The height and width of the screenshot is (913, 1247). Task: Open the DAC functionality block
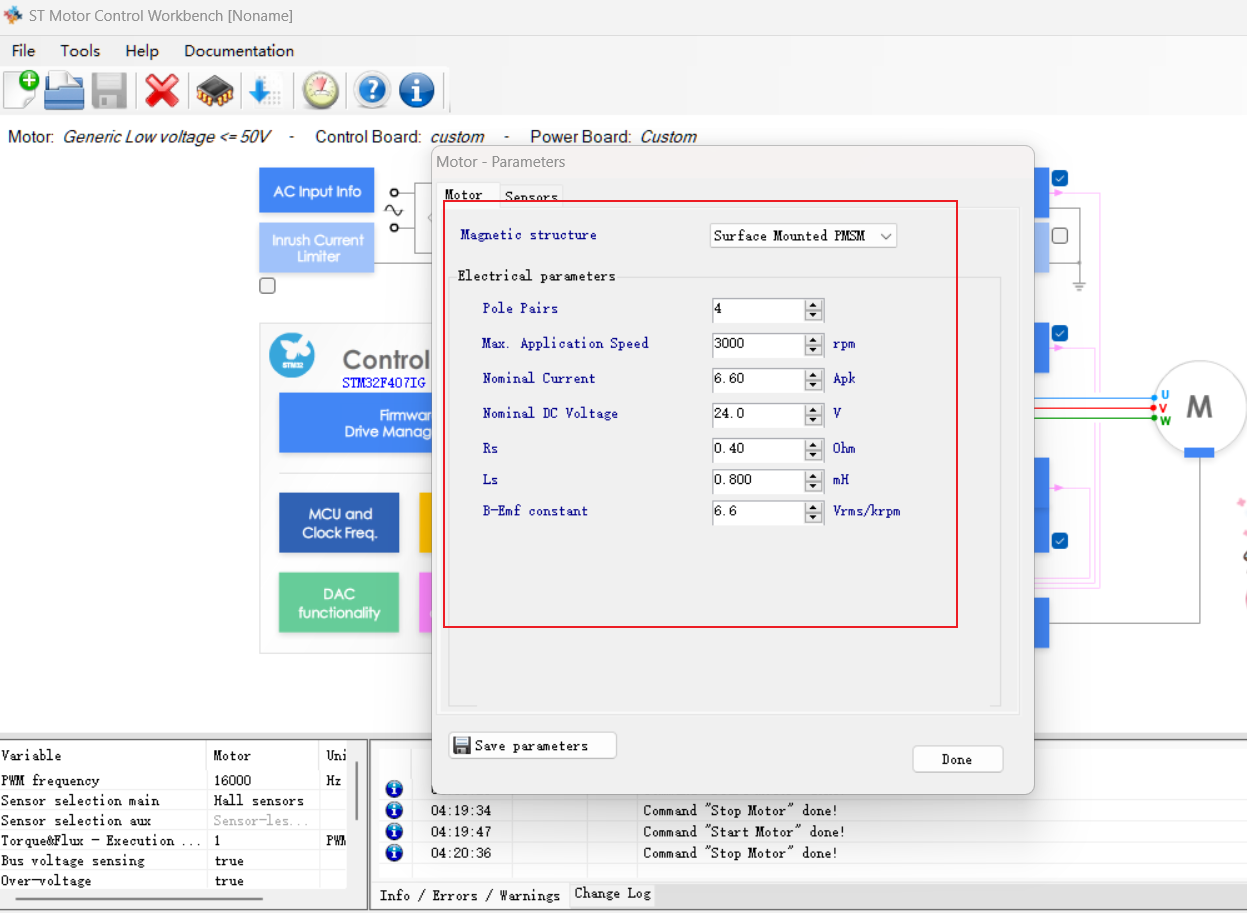(x=339, y=603)
